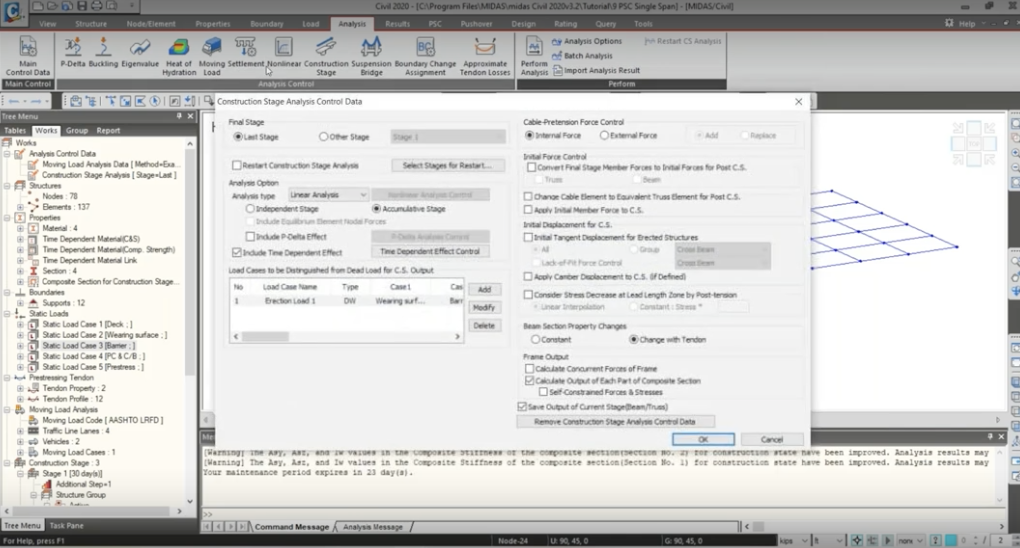Open Approximate Tendon Losses
1020x548 pixels.
(485, 57)
